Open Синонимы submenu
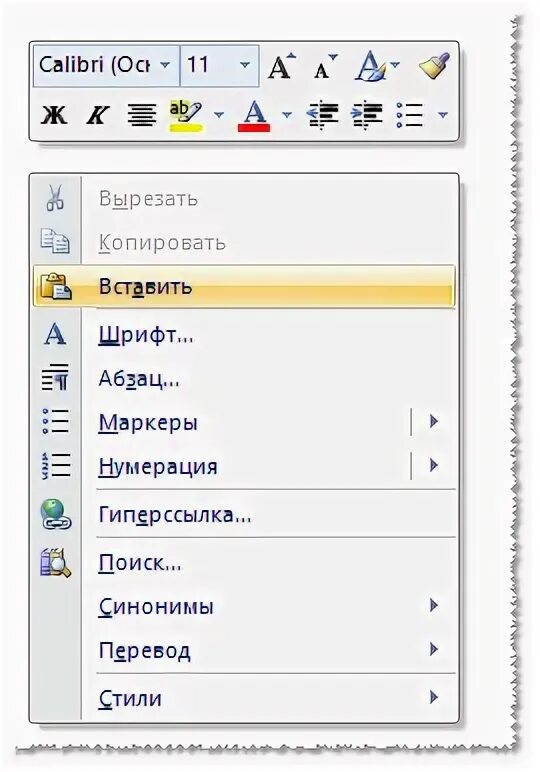 (x=244, y=607)
